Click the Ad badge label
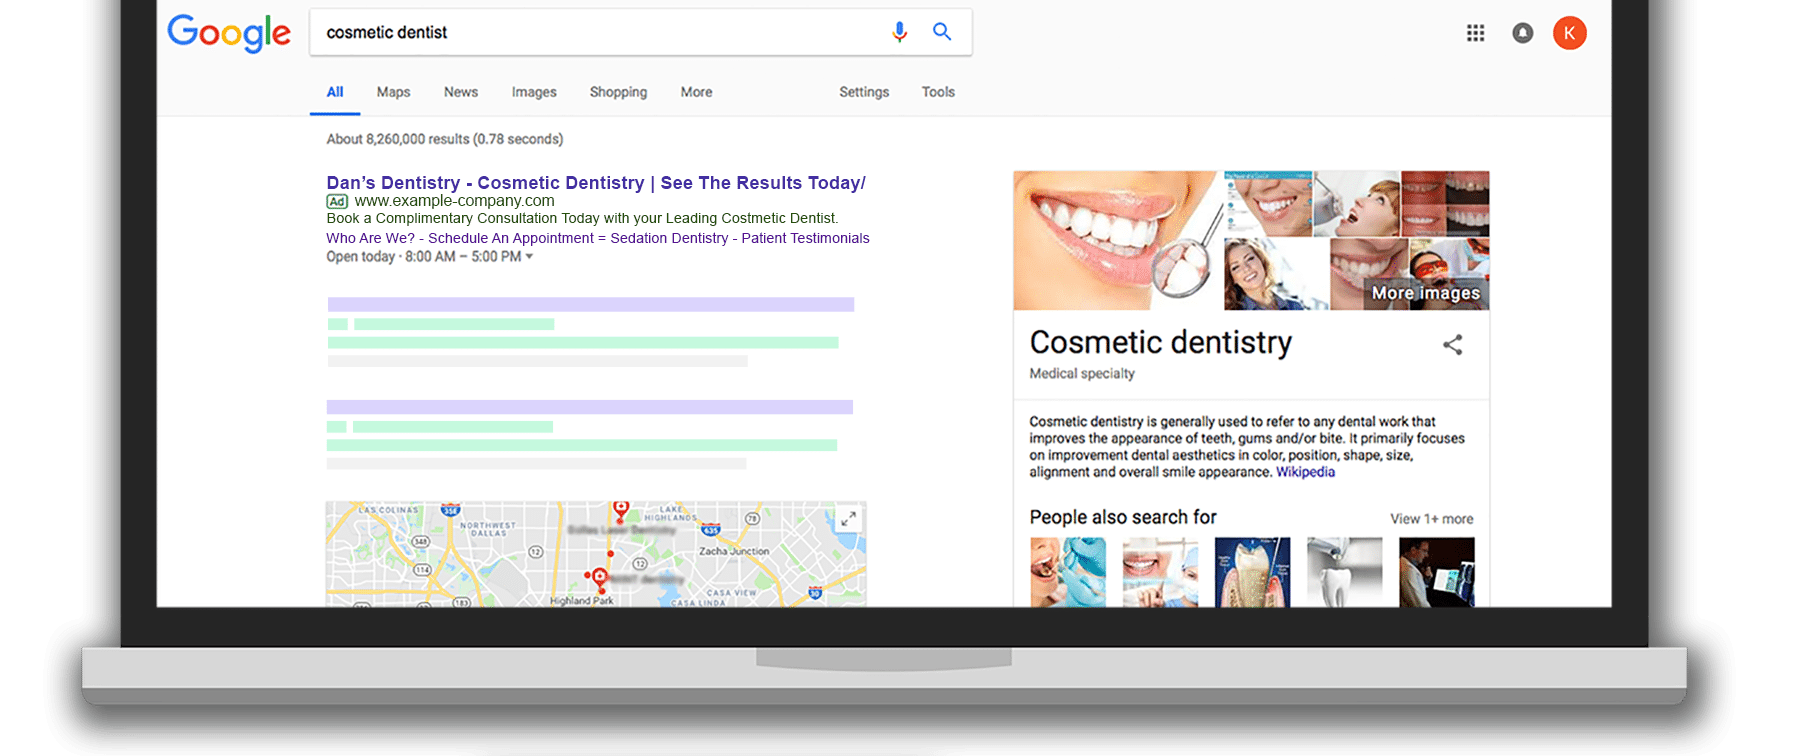The height and width of the screenshot is (756, 1800). (x=337, y=201)
